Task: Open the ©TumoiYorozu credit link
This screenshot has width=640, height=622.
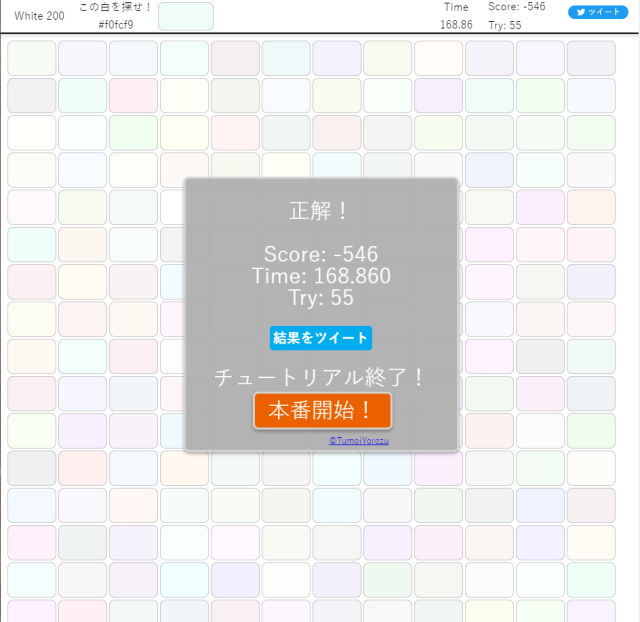Action: pos(358,440)
